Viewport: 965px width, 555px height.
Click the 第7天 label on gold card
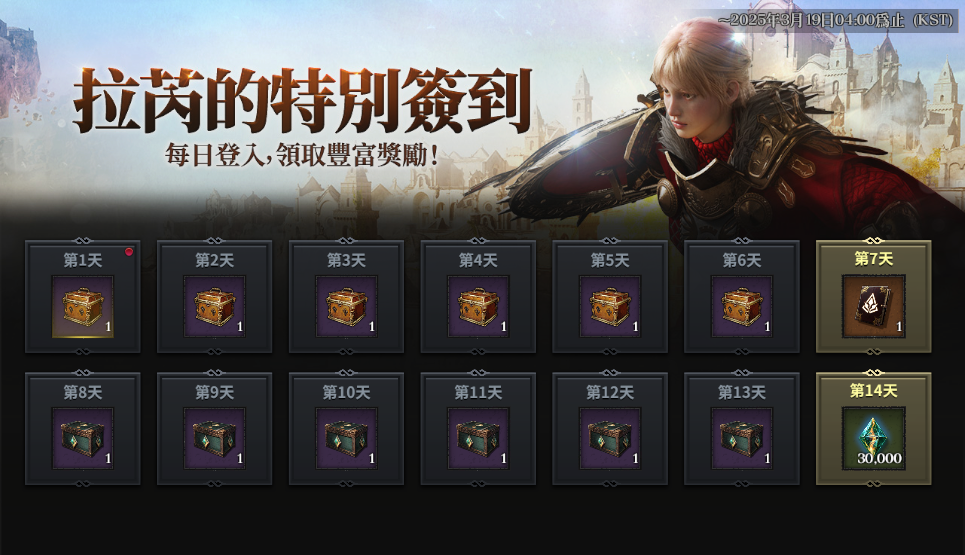873,259
